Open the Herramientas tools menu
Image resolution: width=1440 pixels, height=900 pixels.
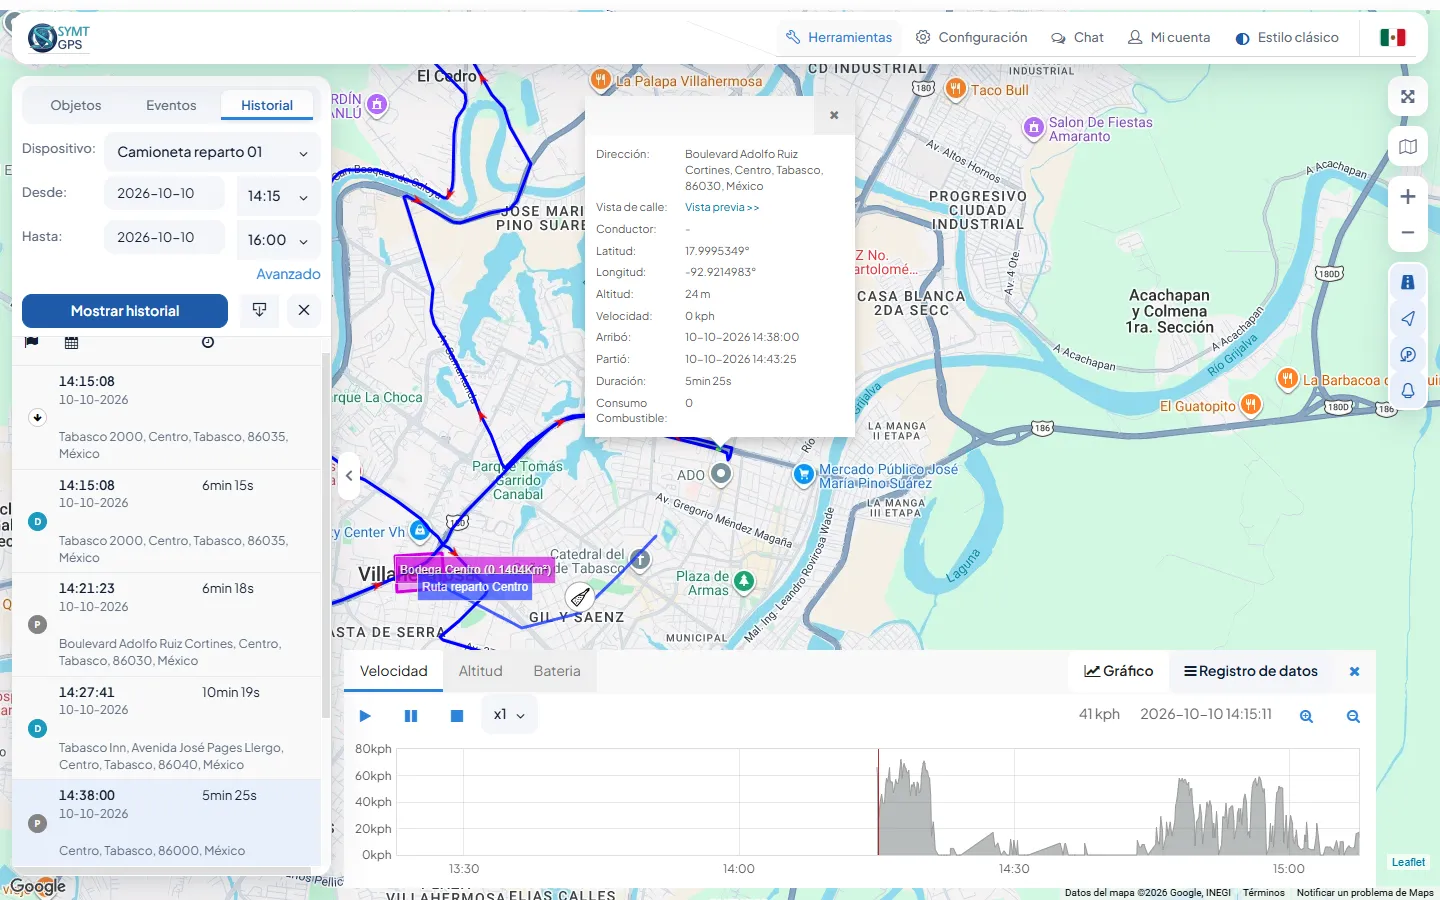[x=839, y=37]
